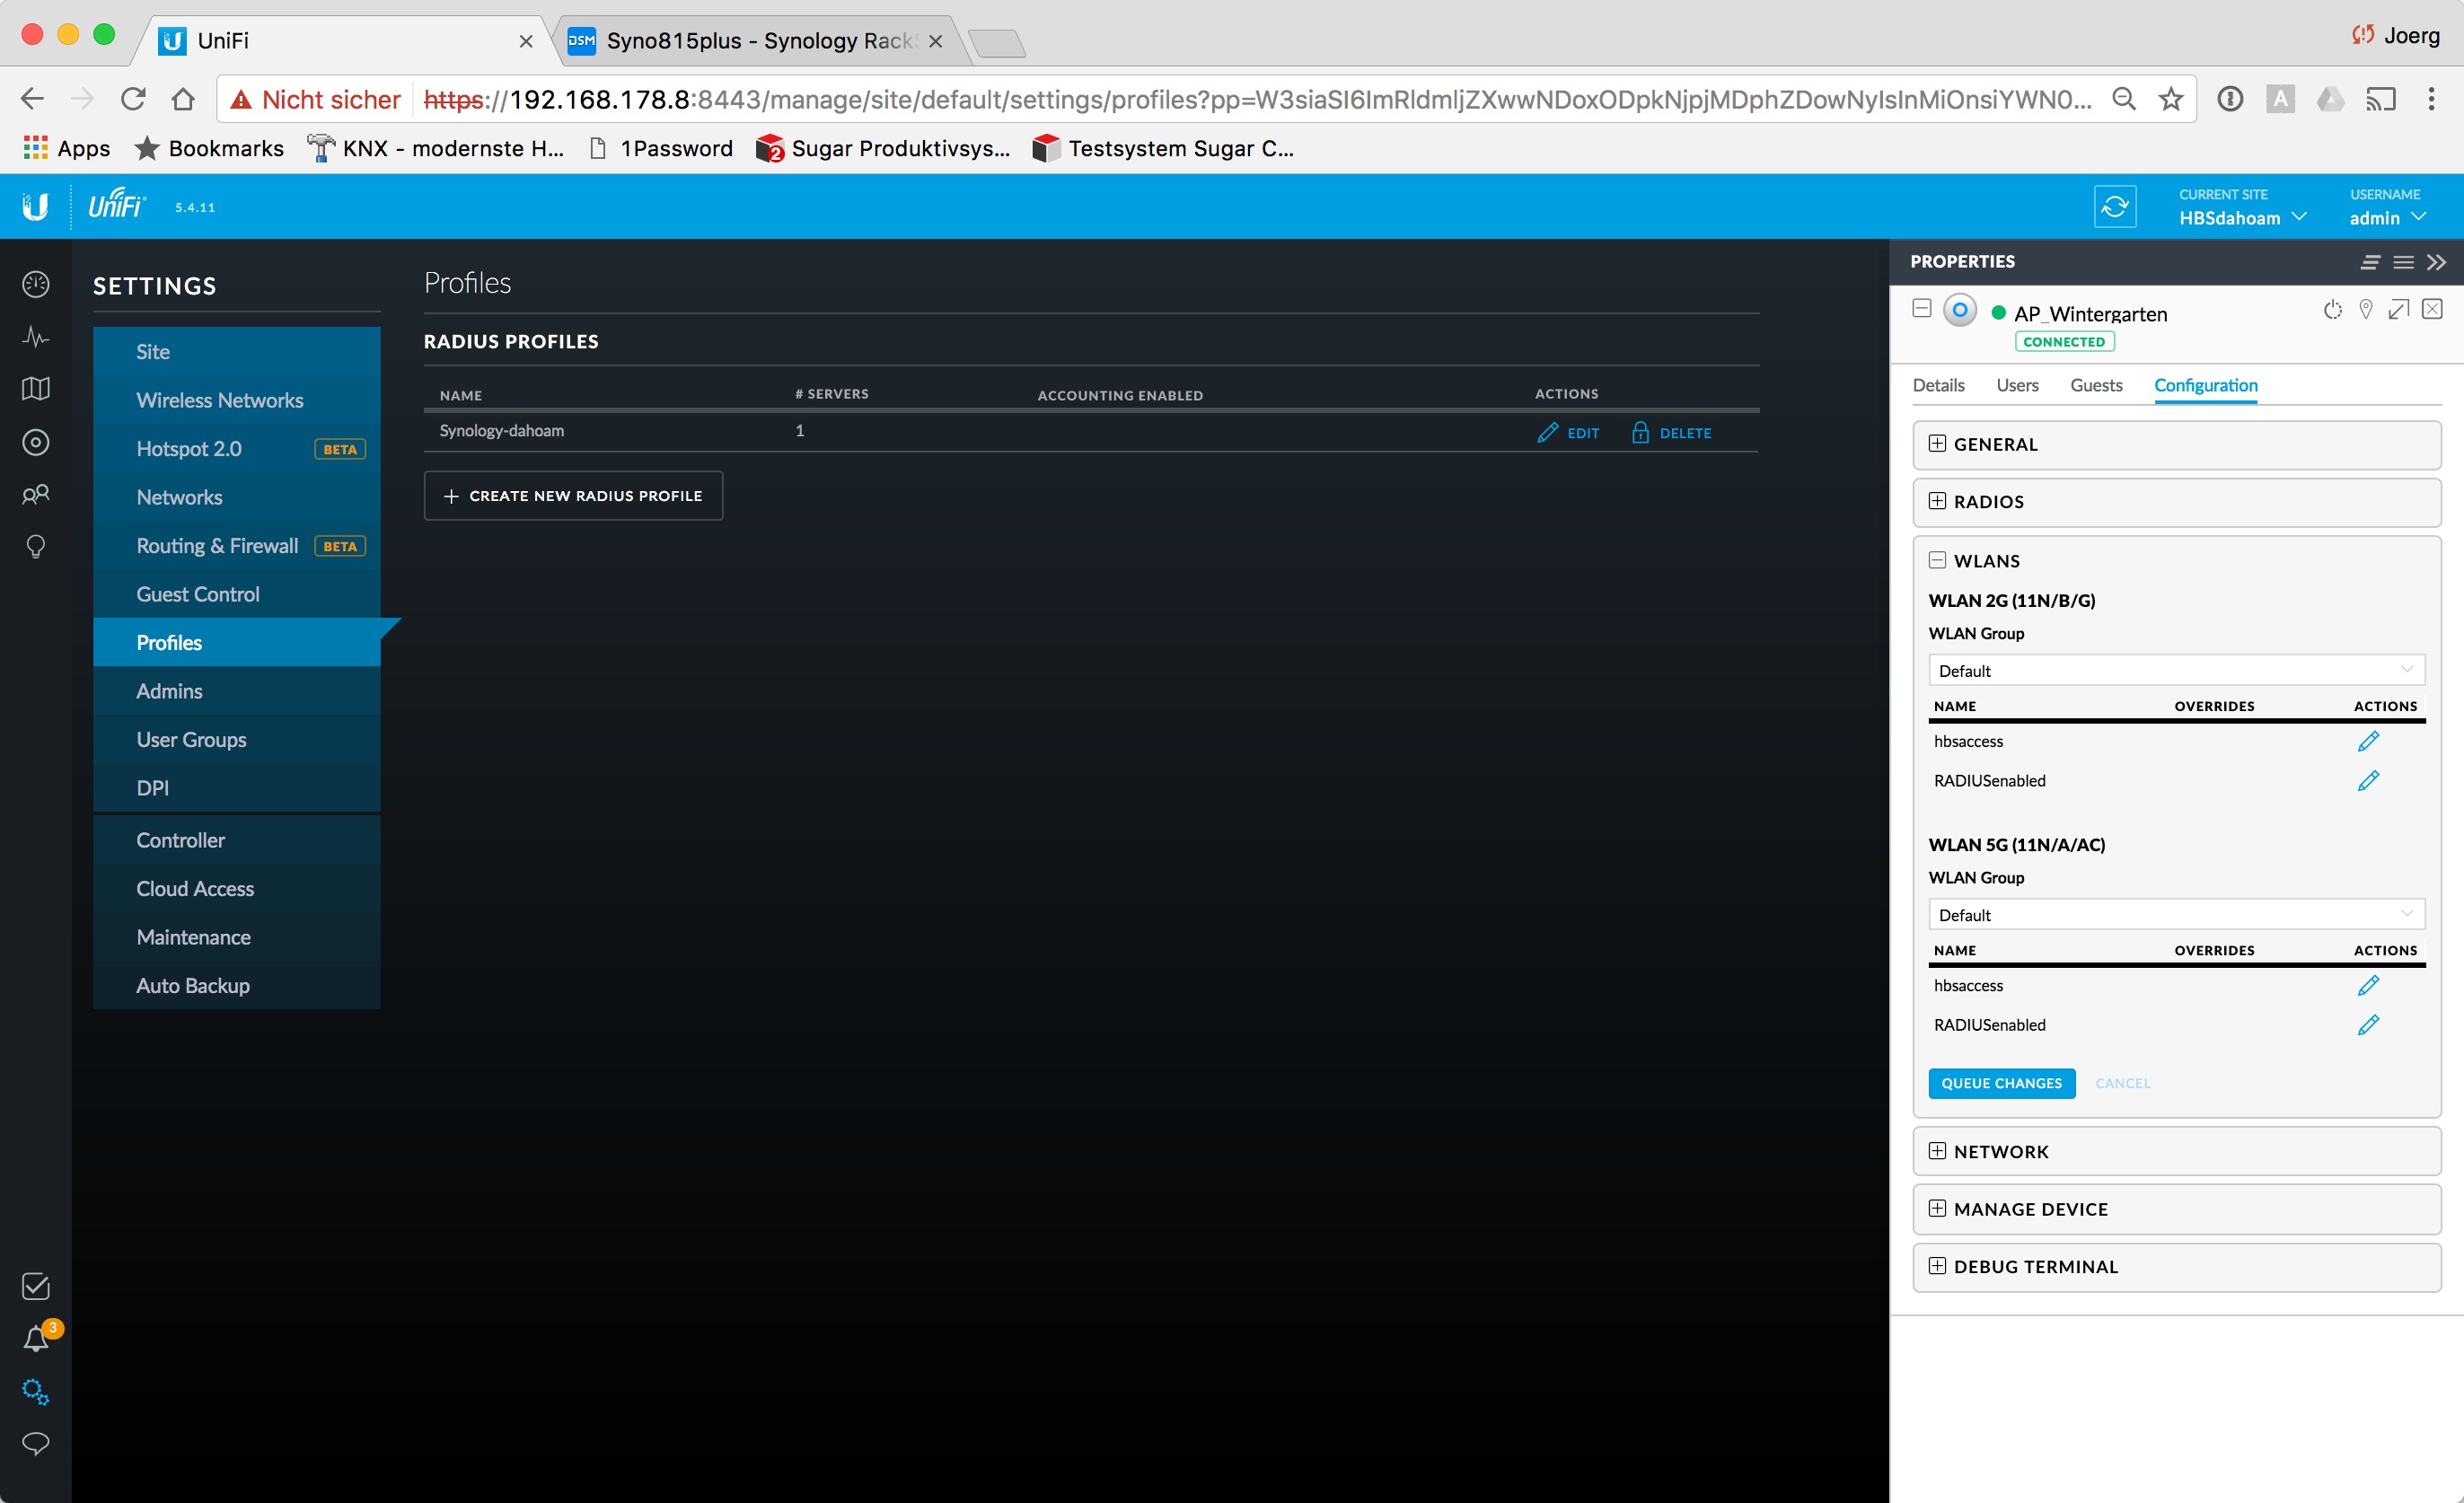Select Wireless Networks in settings menu
Screen dimensions: 2464x1503
220,400
